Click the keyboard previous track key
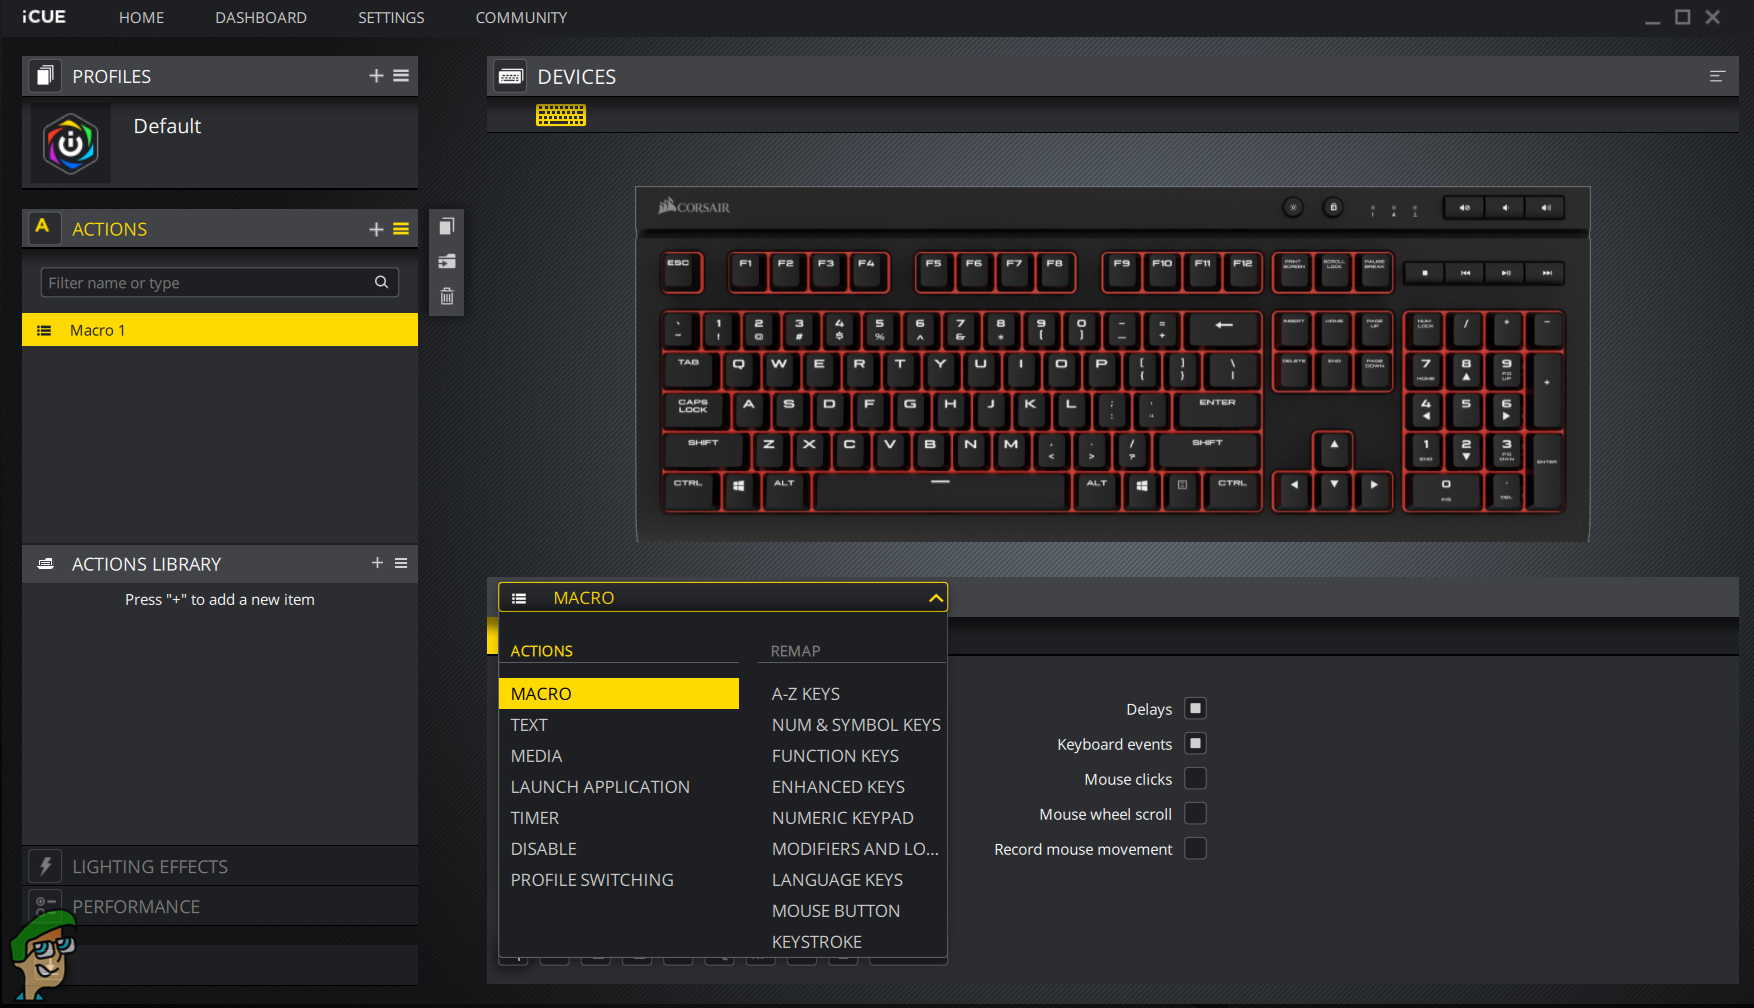Screen dimensions: 1754x1008 coord(1465,273)
